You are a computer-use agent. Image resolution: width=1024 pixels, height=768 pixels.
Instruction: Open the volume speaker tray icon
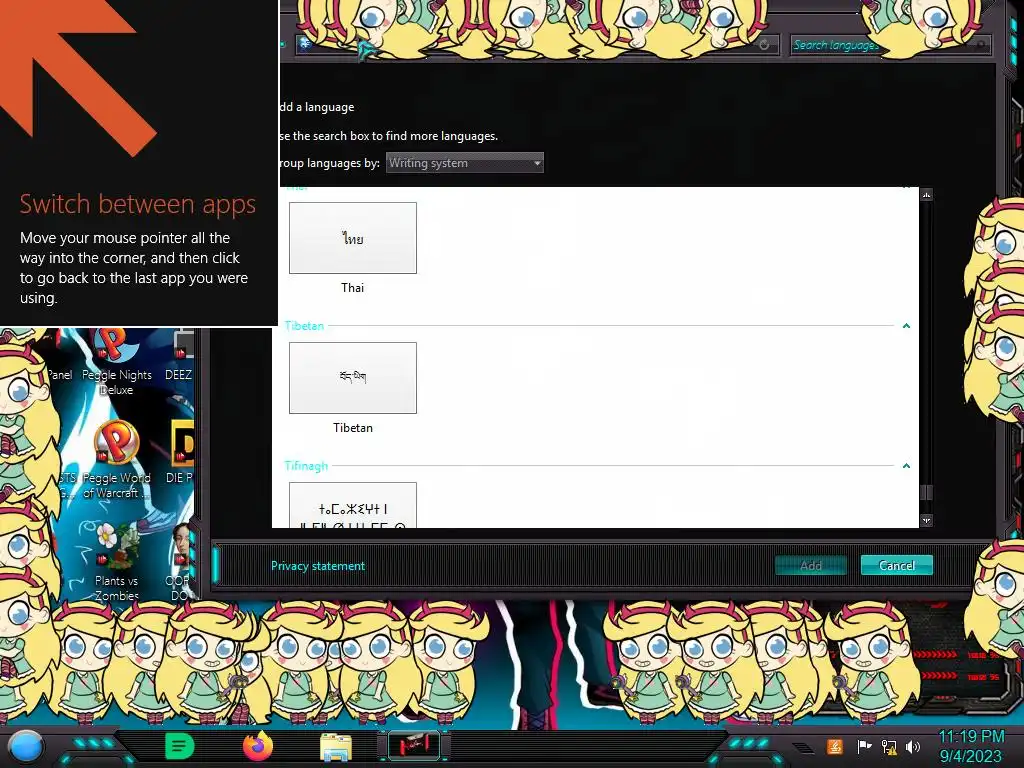coord(913,746)
